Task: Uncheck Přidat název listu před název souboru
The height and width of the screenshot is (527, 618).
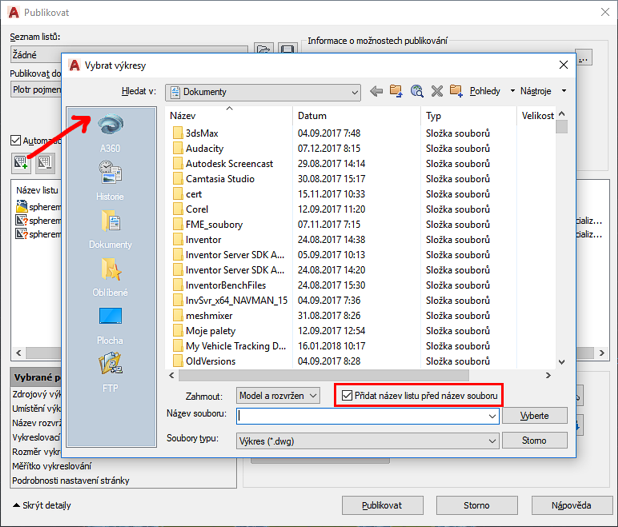Action: pyautogui.click(x=347, y=396)
